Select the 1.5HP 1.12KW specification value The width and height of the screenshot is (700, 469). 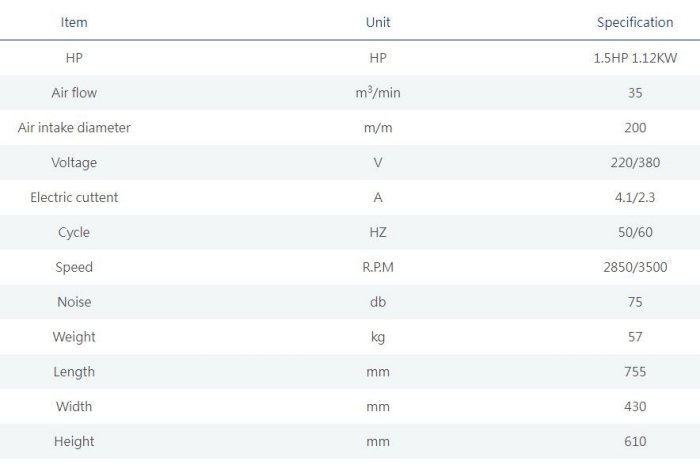635,58
